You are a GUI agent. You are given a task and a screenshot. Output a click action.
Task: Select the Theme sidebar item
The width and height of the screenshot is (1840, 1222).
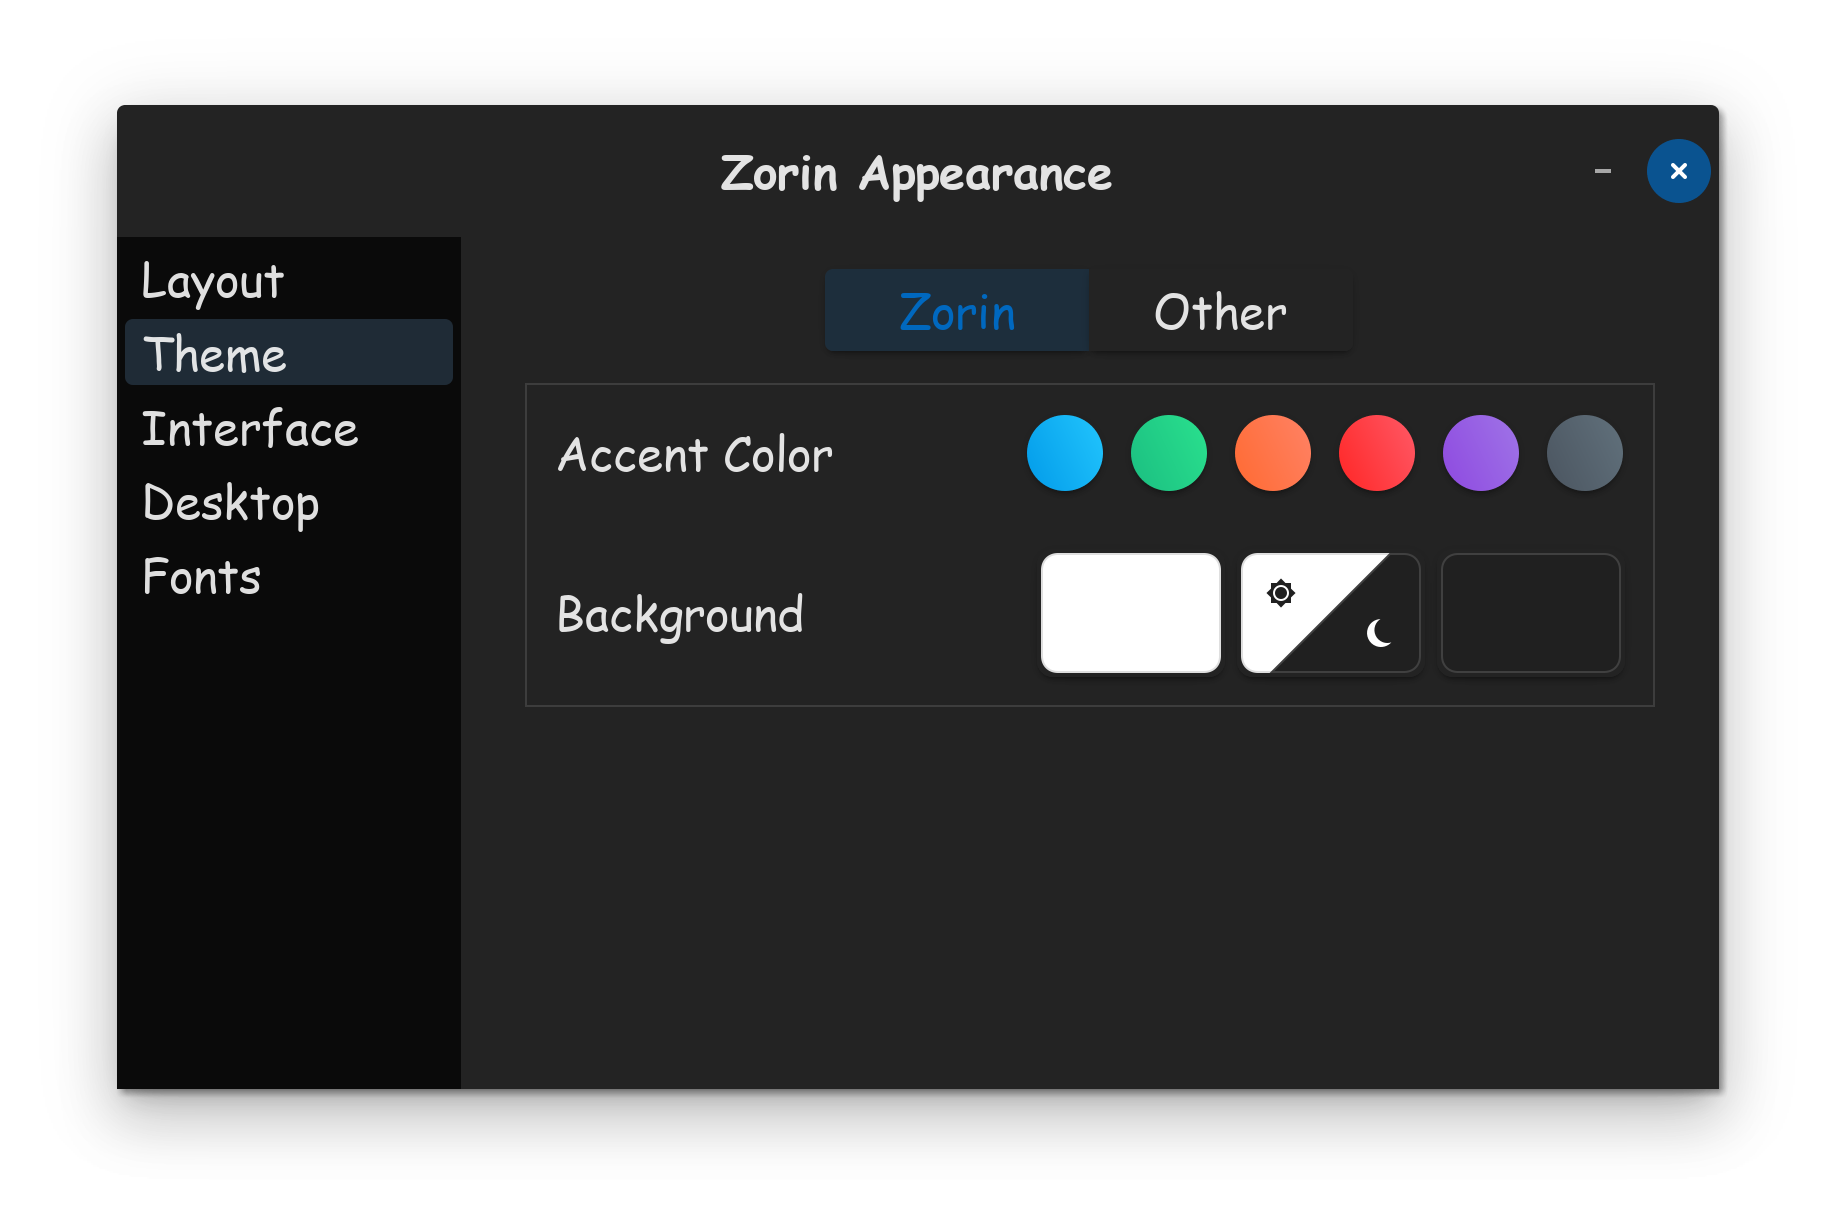pos(289,353)
